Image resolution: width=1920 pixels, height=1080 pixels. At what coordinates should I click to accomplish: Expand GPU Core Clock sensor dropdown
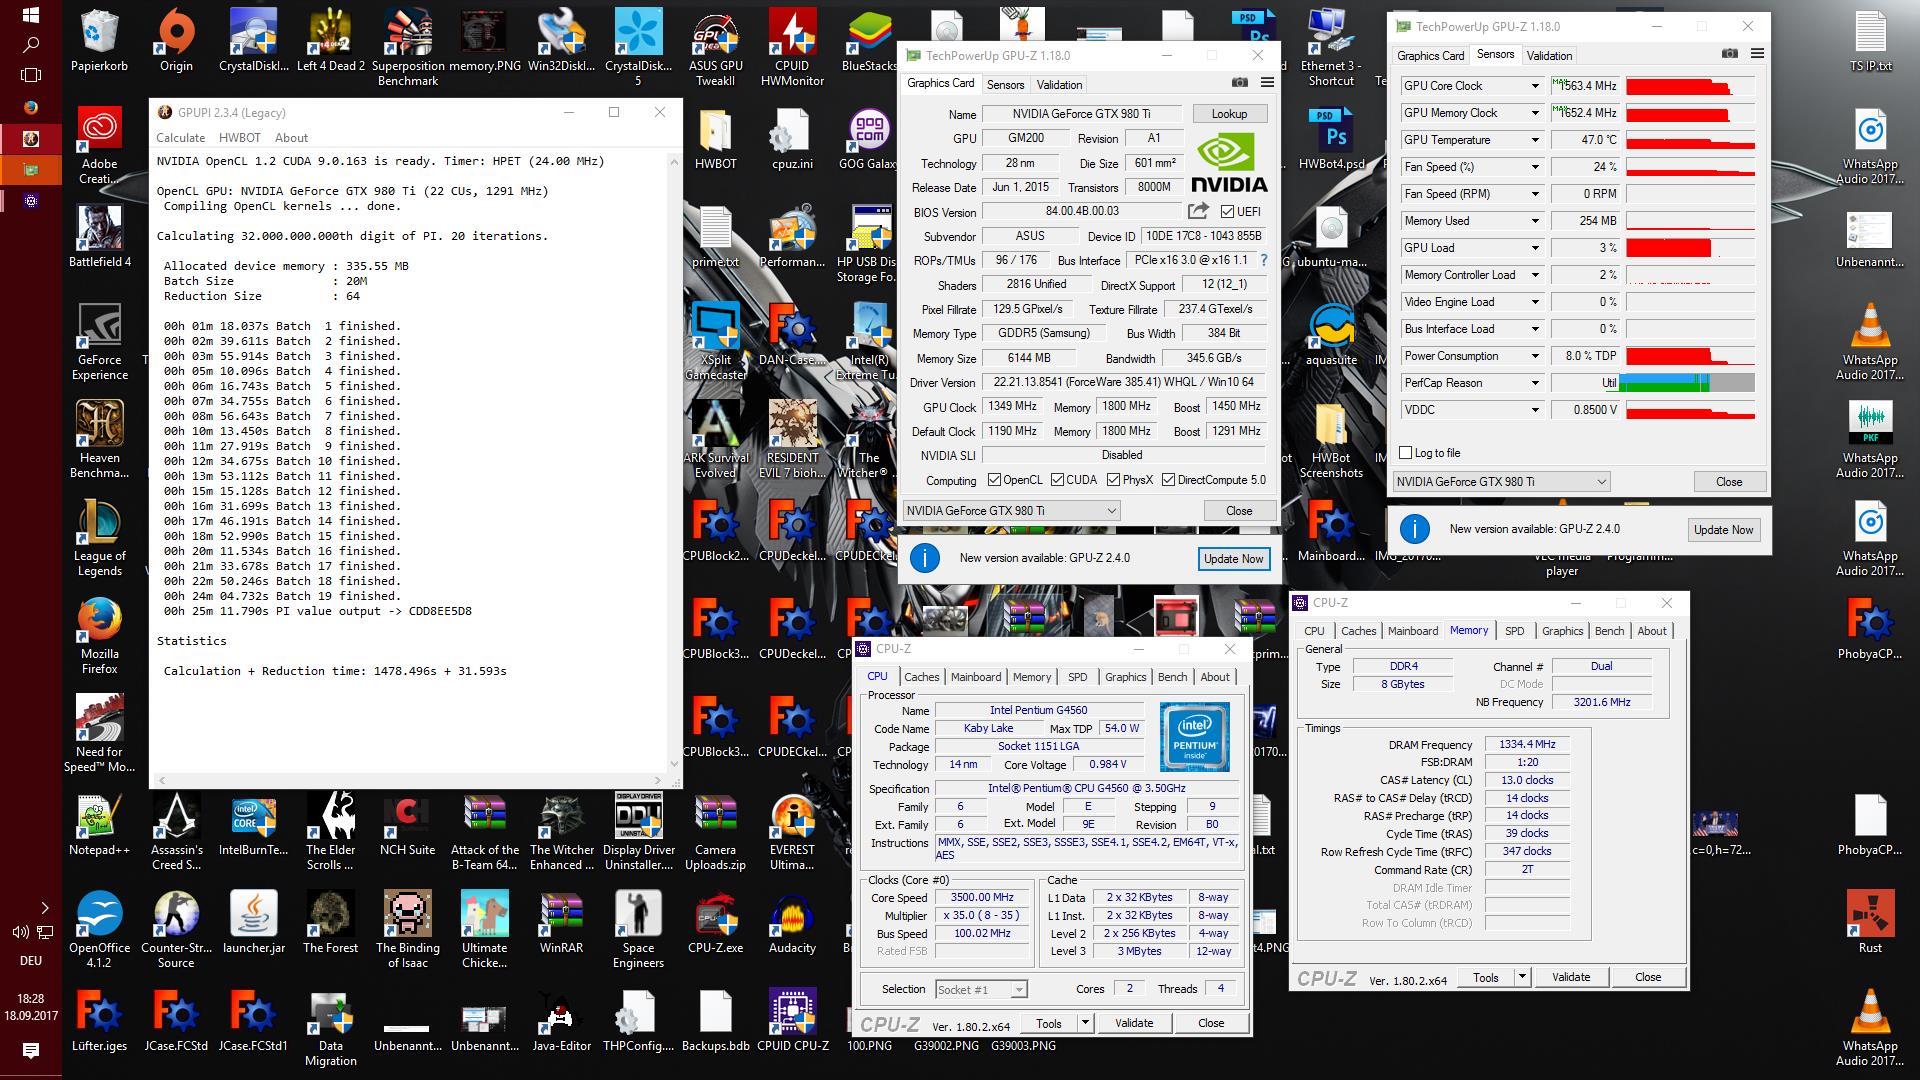(1535, 86)
